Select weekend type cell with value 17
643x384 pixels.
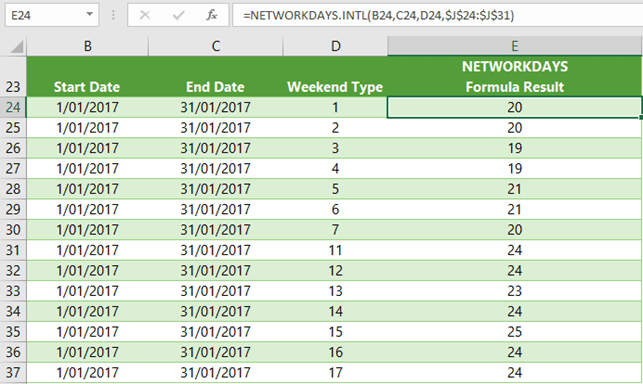pyautogui.click(x=335, y=373)
